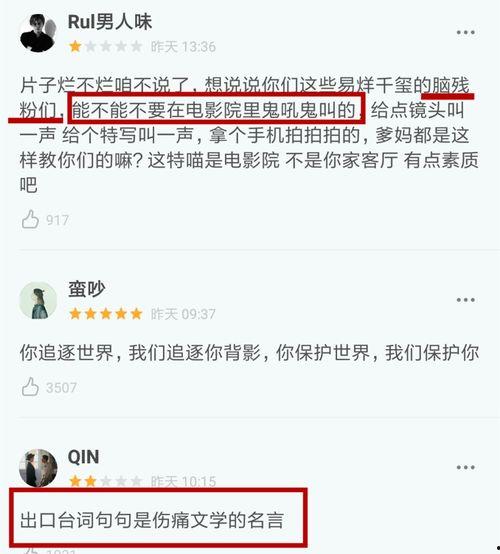Viewport: 500px width, 554px height.
Task: Click the five-star rating on 蛮吵 review
Action: point(106,313)
